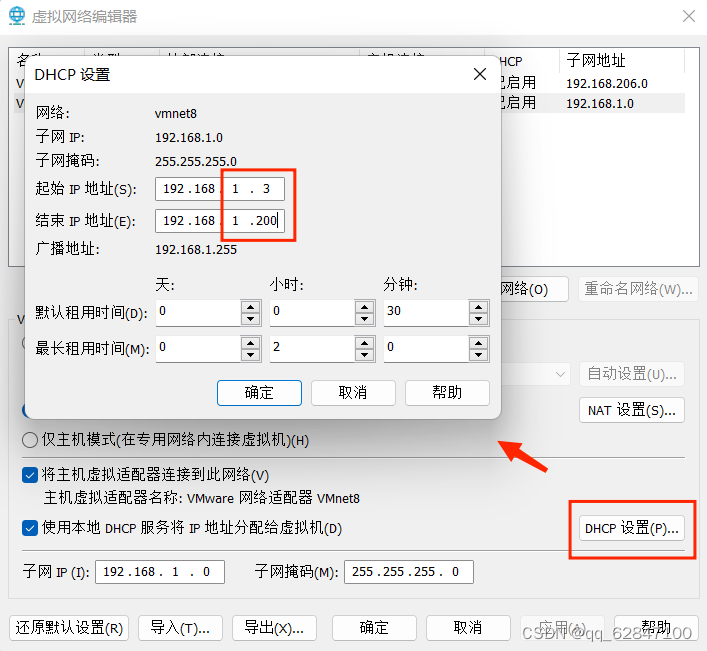Screen dimensions: 707x651
Task: Click 起始 IP 地址 input field
Action: pyautogui.click(x=220, y=188)
